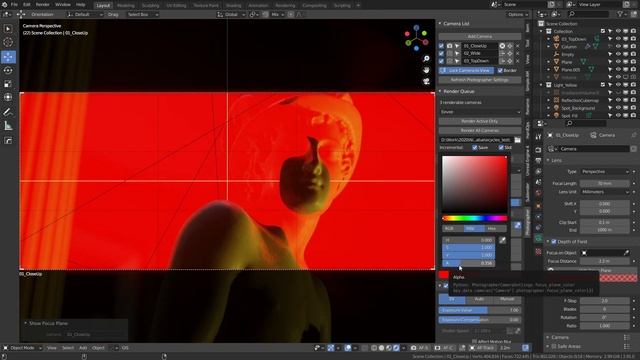Open Tool properties tab icon
Image resolution: width=640 pixels, height=360 pixels.
coord(538,138)
